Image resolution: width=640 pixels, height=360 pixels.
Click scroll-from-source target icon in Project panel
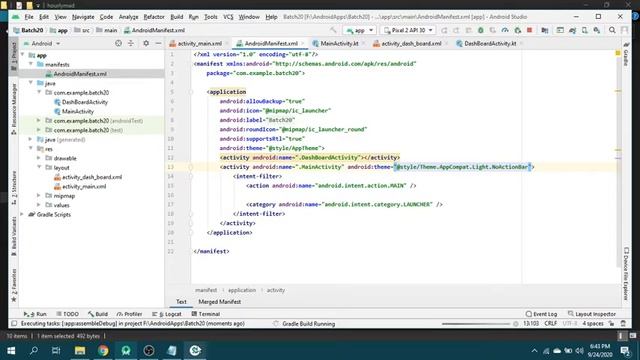coord(118,43)
